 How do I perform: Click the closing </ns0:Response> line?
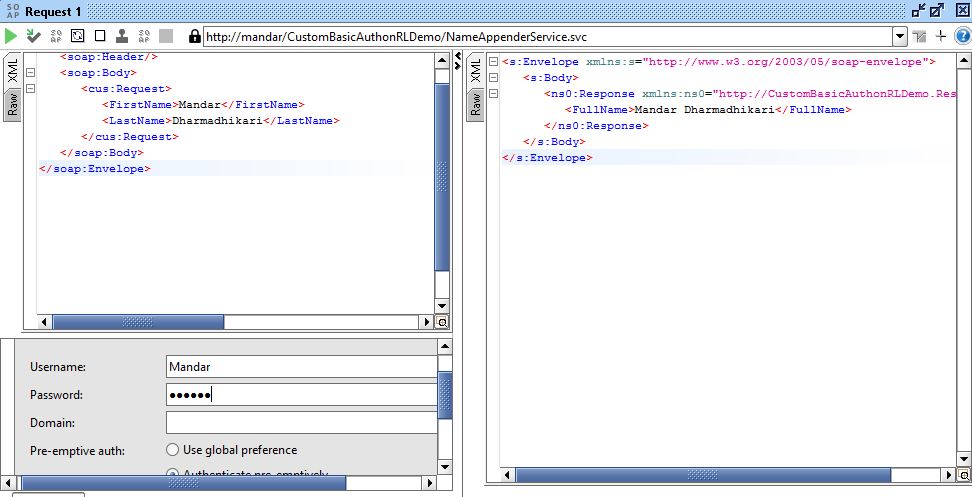tap(596, 126)
